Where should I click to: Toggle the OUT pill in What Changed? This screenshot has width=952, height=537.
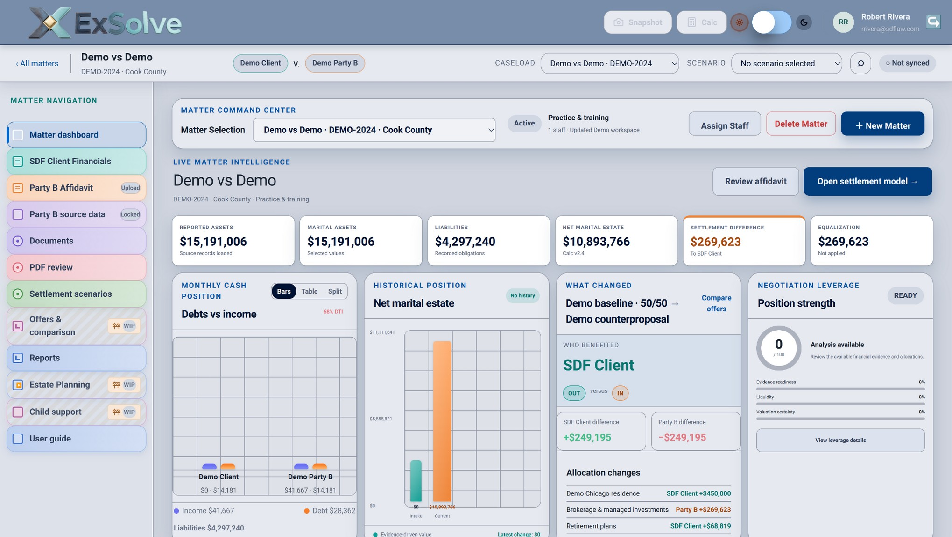(x=574, y=393)
